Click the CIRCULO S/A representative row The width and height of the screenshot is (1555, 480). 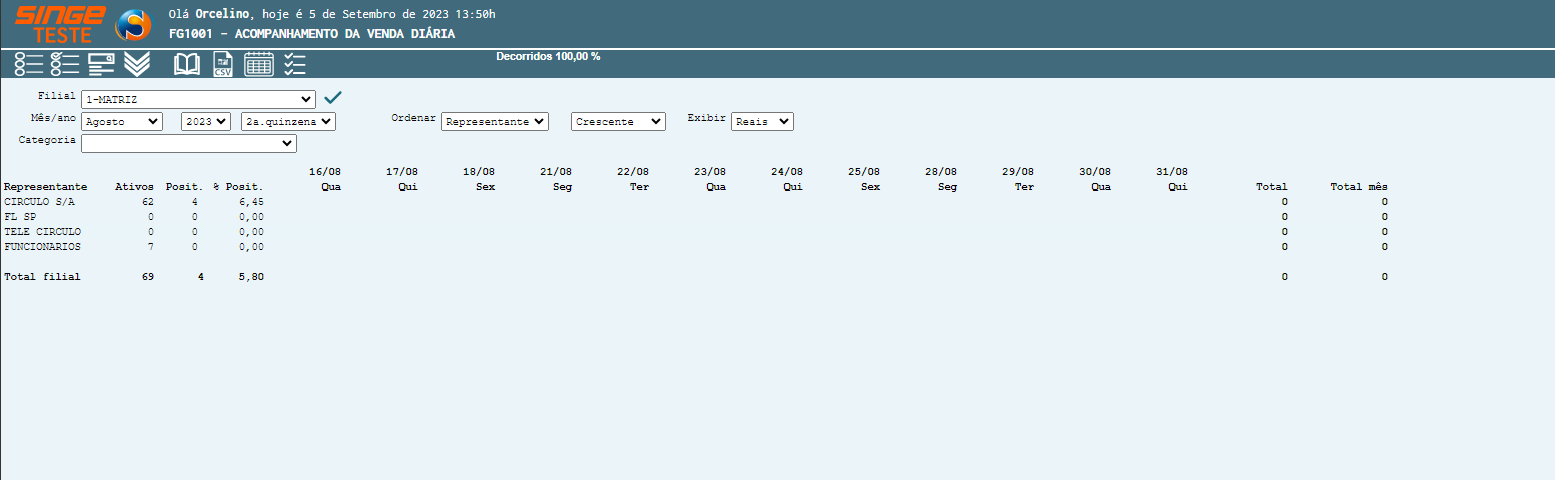pyautogui.click(x=40, y=202)
